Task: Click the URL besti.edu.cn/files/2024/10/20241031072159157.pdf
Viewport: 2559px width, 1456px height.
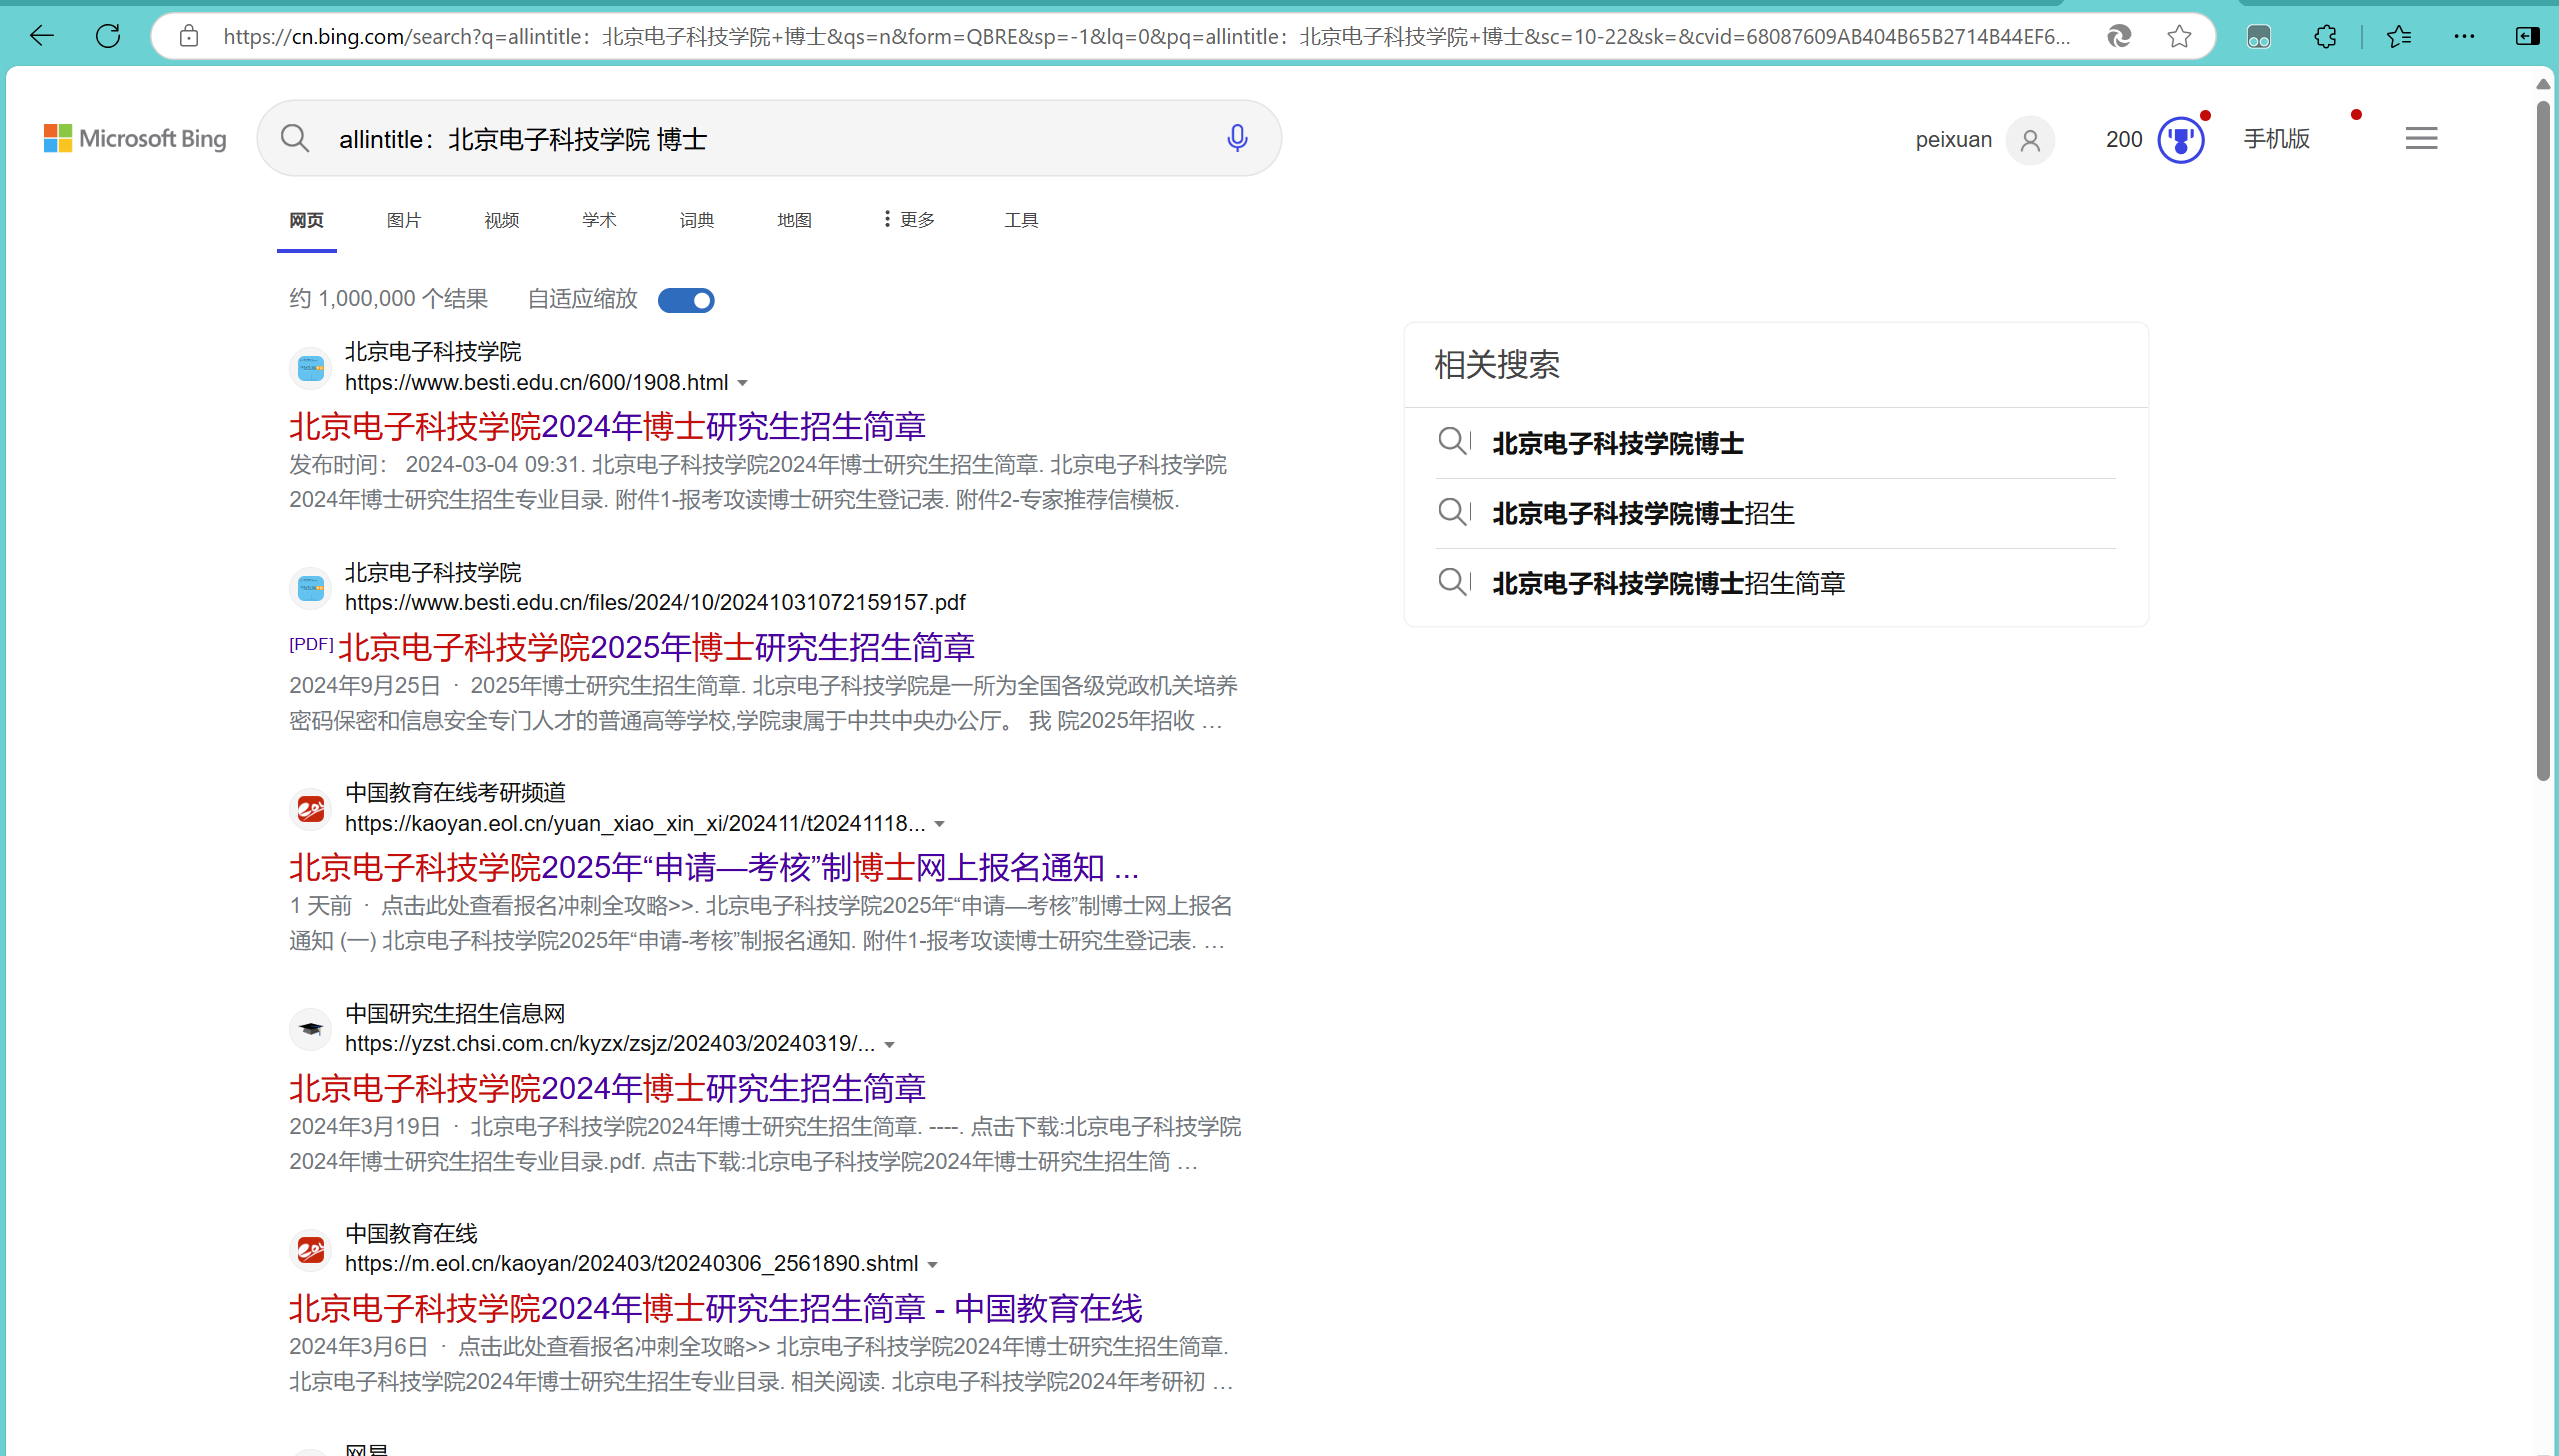Action: click(655, 603)
